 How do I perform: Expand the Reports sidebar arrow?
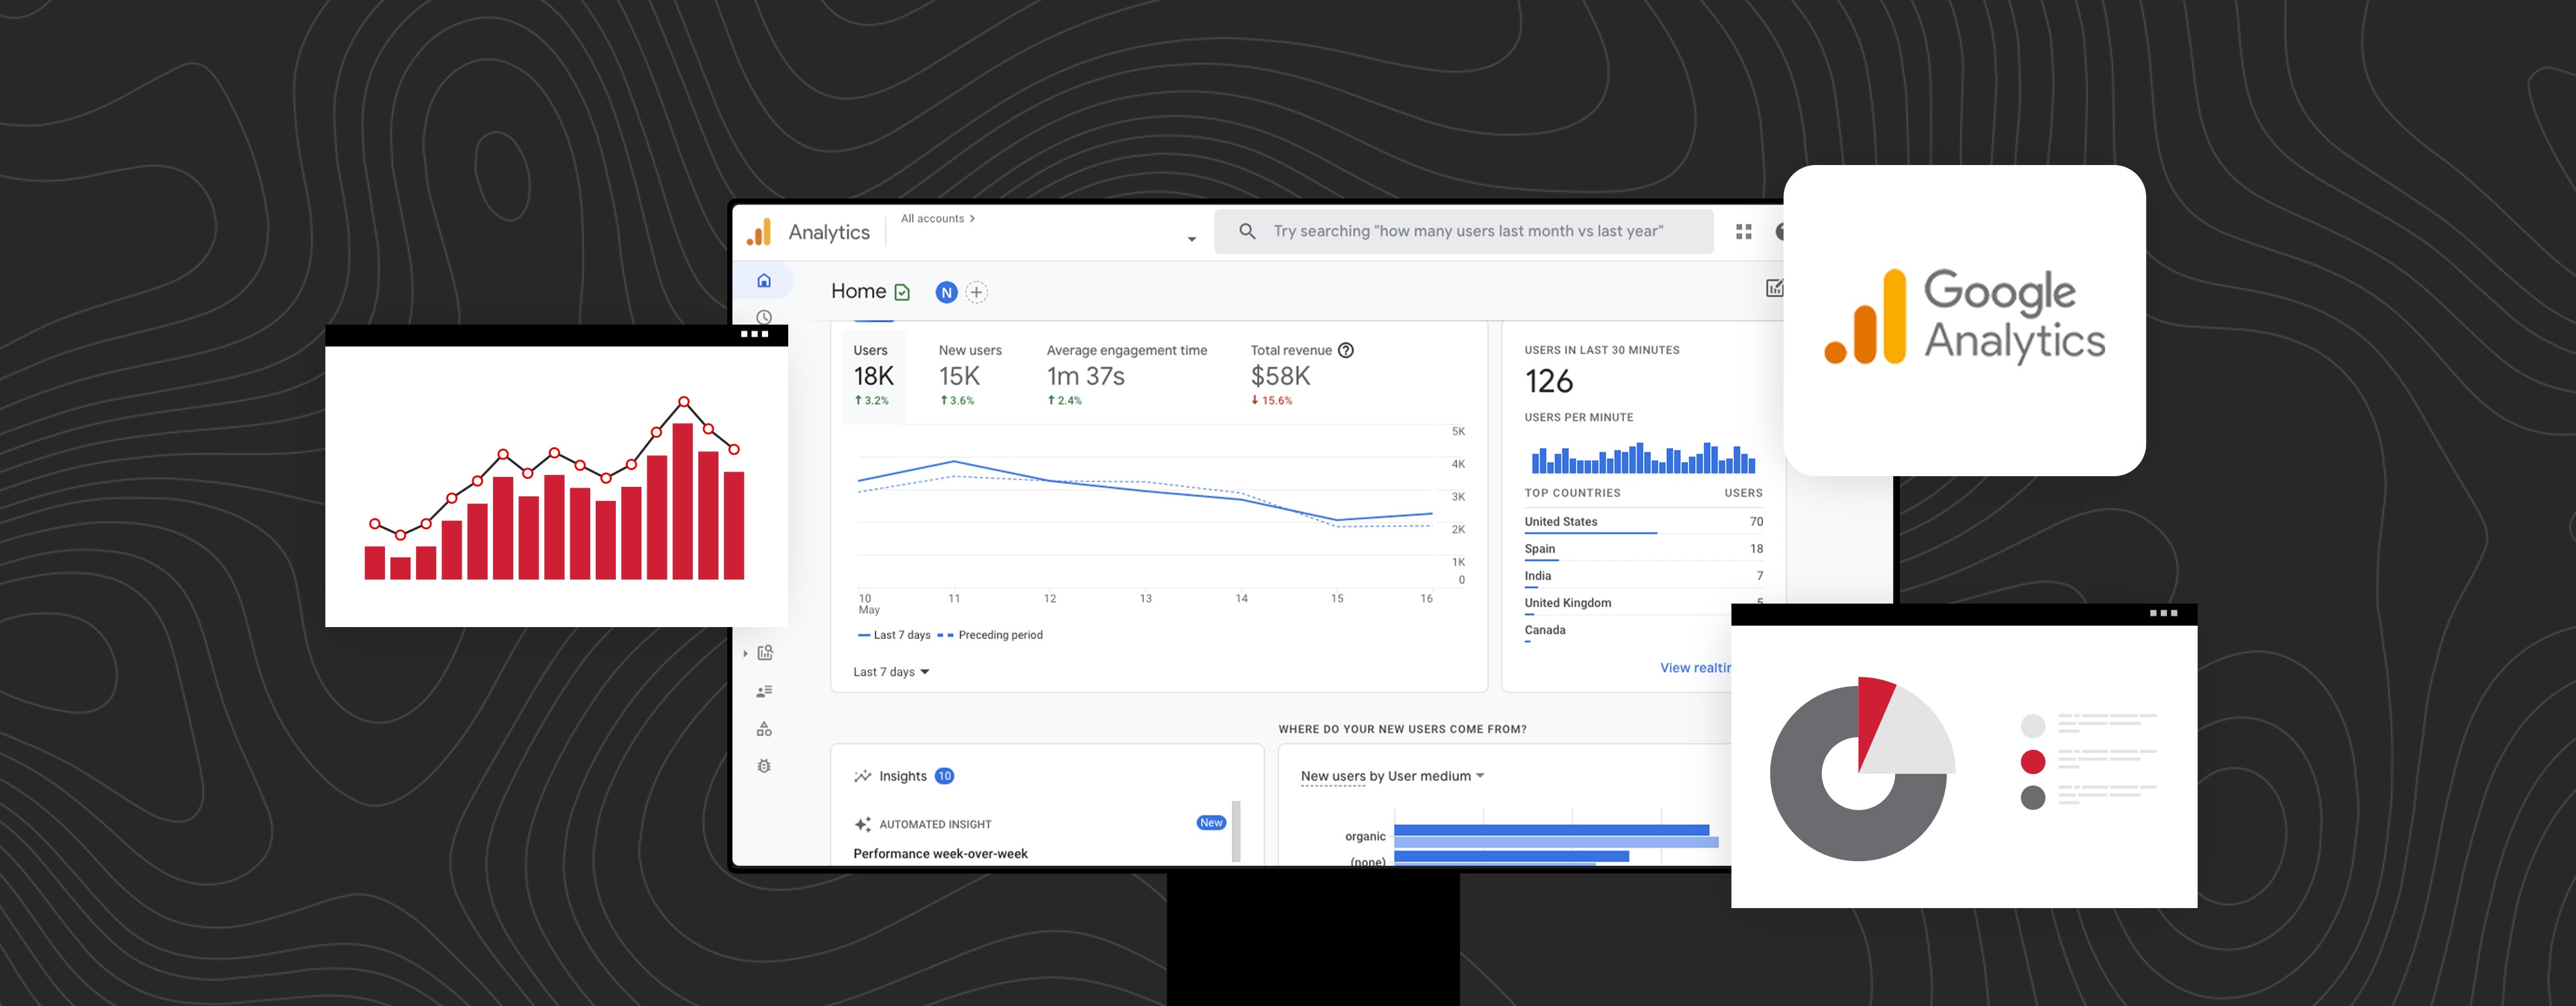point(745,654)
